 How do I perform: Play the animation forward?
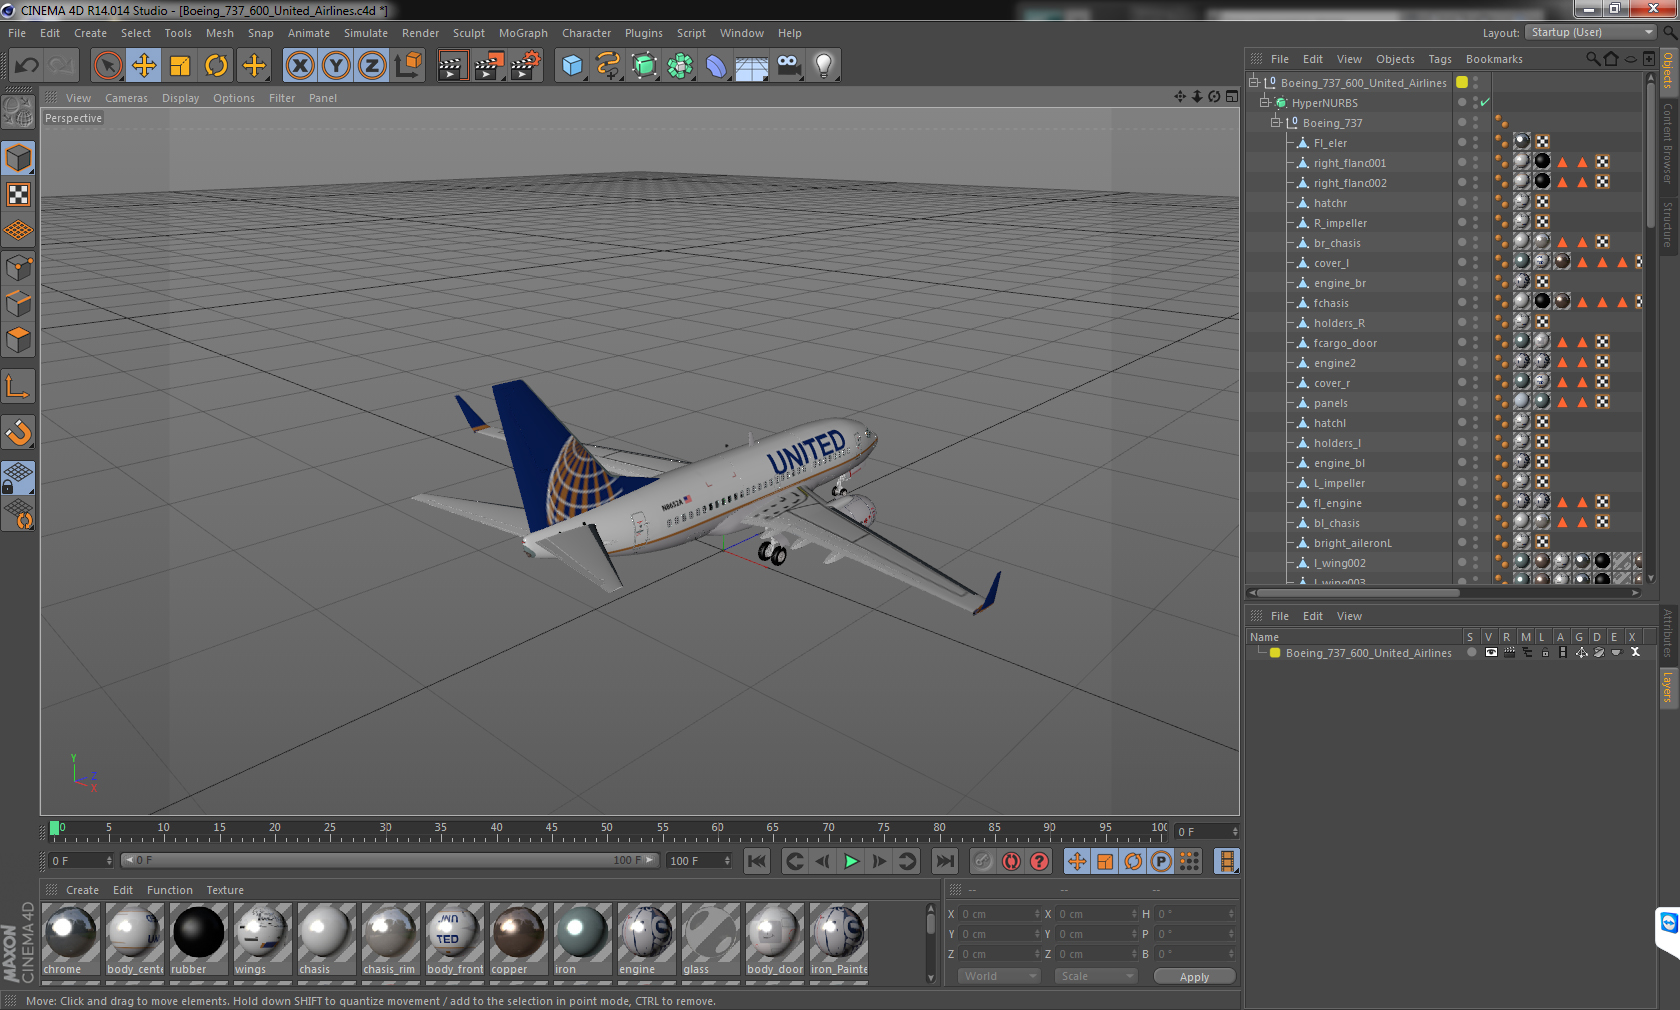[x=851, y=861]
